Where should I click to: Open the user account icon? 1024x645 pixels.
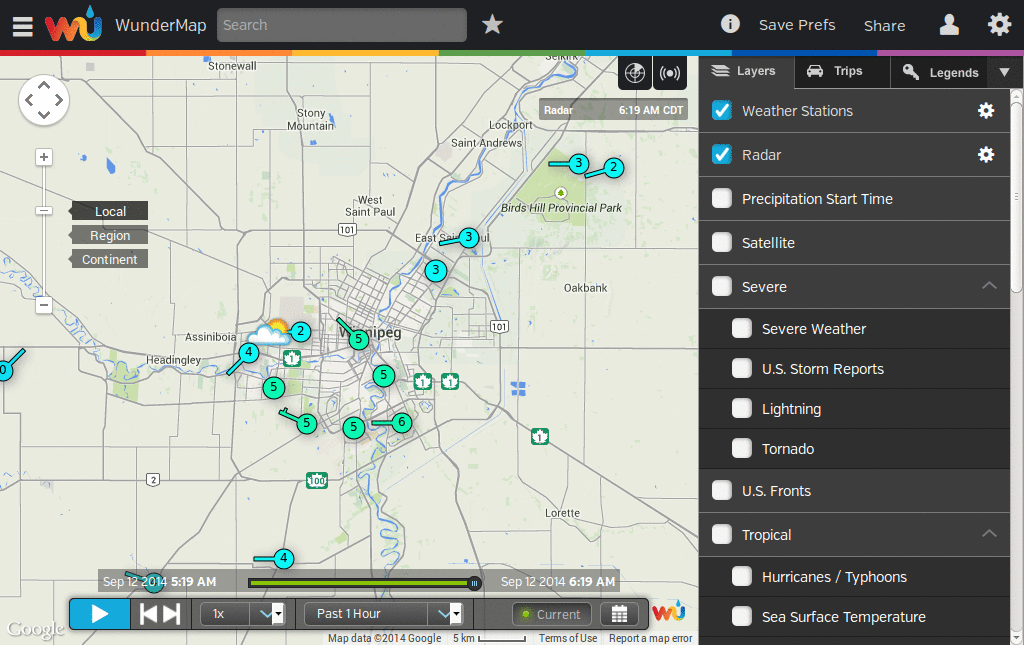point(949,25)
